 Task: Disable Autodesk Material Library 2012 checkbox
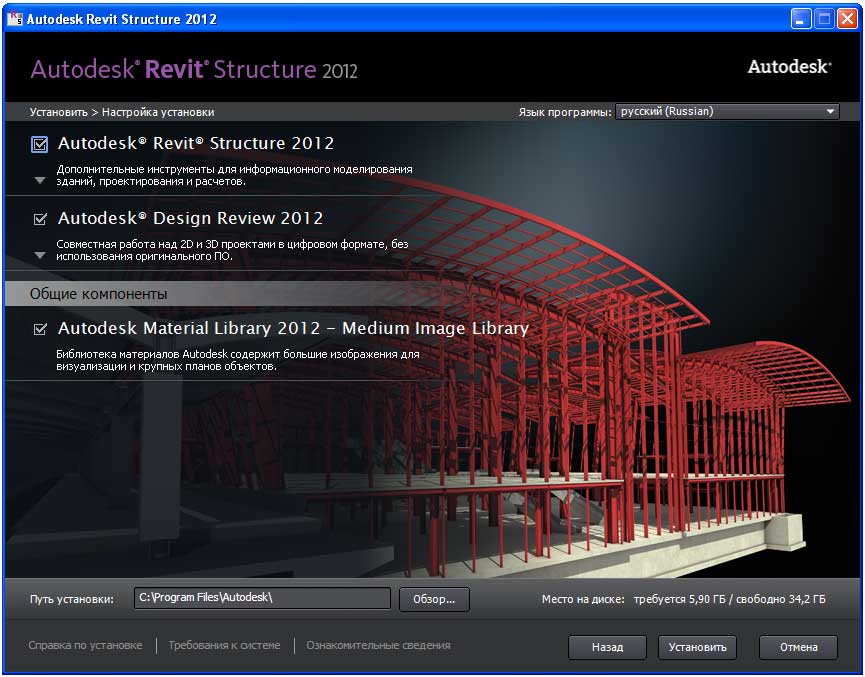click(x=40, y=329)
